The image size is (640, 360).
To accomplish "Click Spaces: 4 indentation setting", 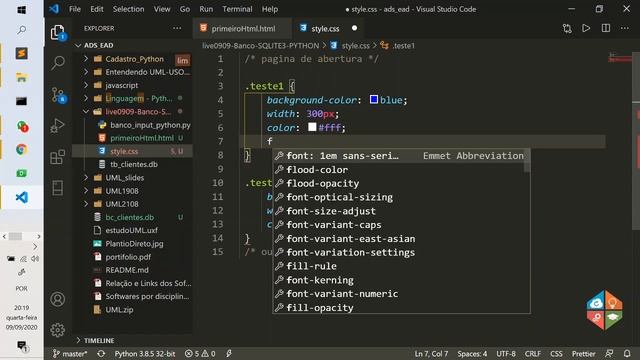I will coord(472,353).
